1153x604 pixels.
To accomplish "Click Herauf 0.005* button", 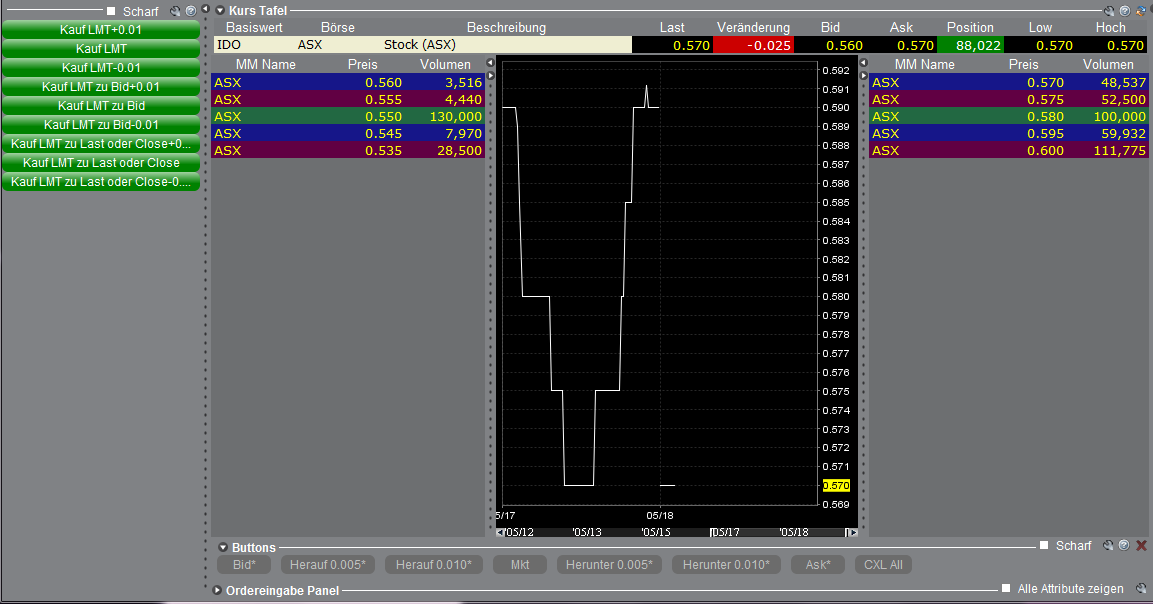I will 327,565.
